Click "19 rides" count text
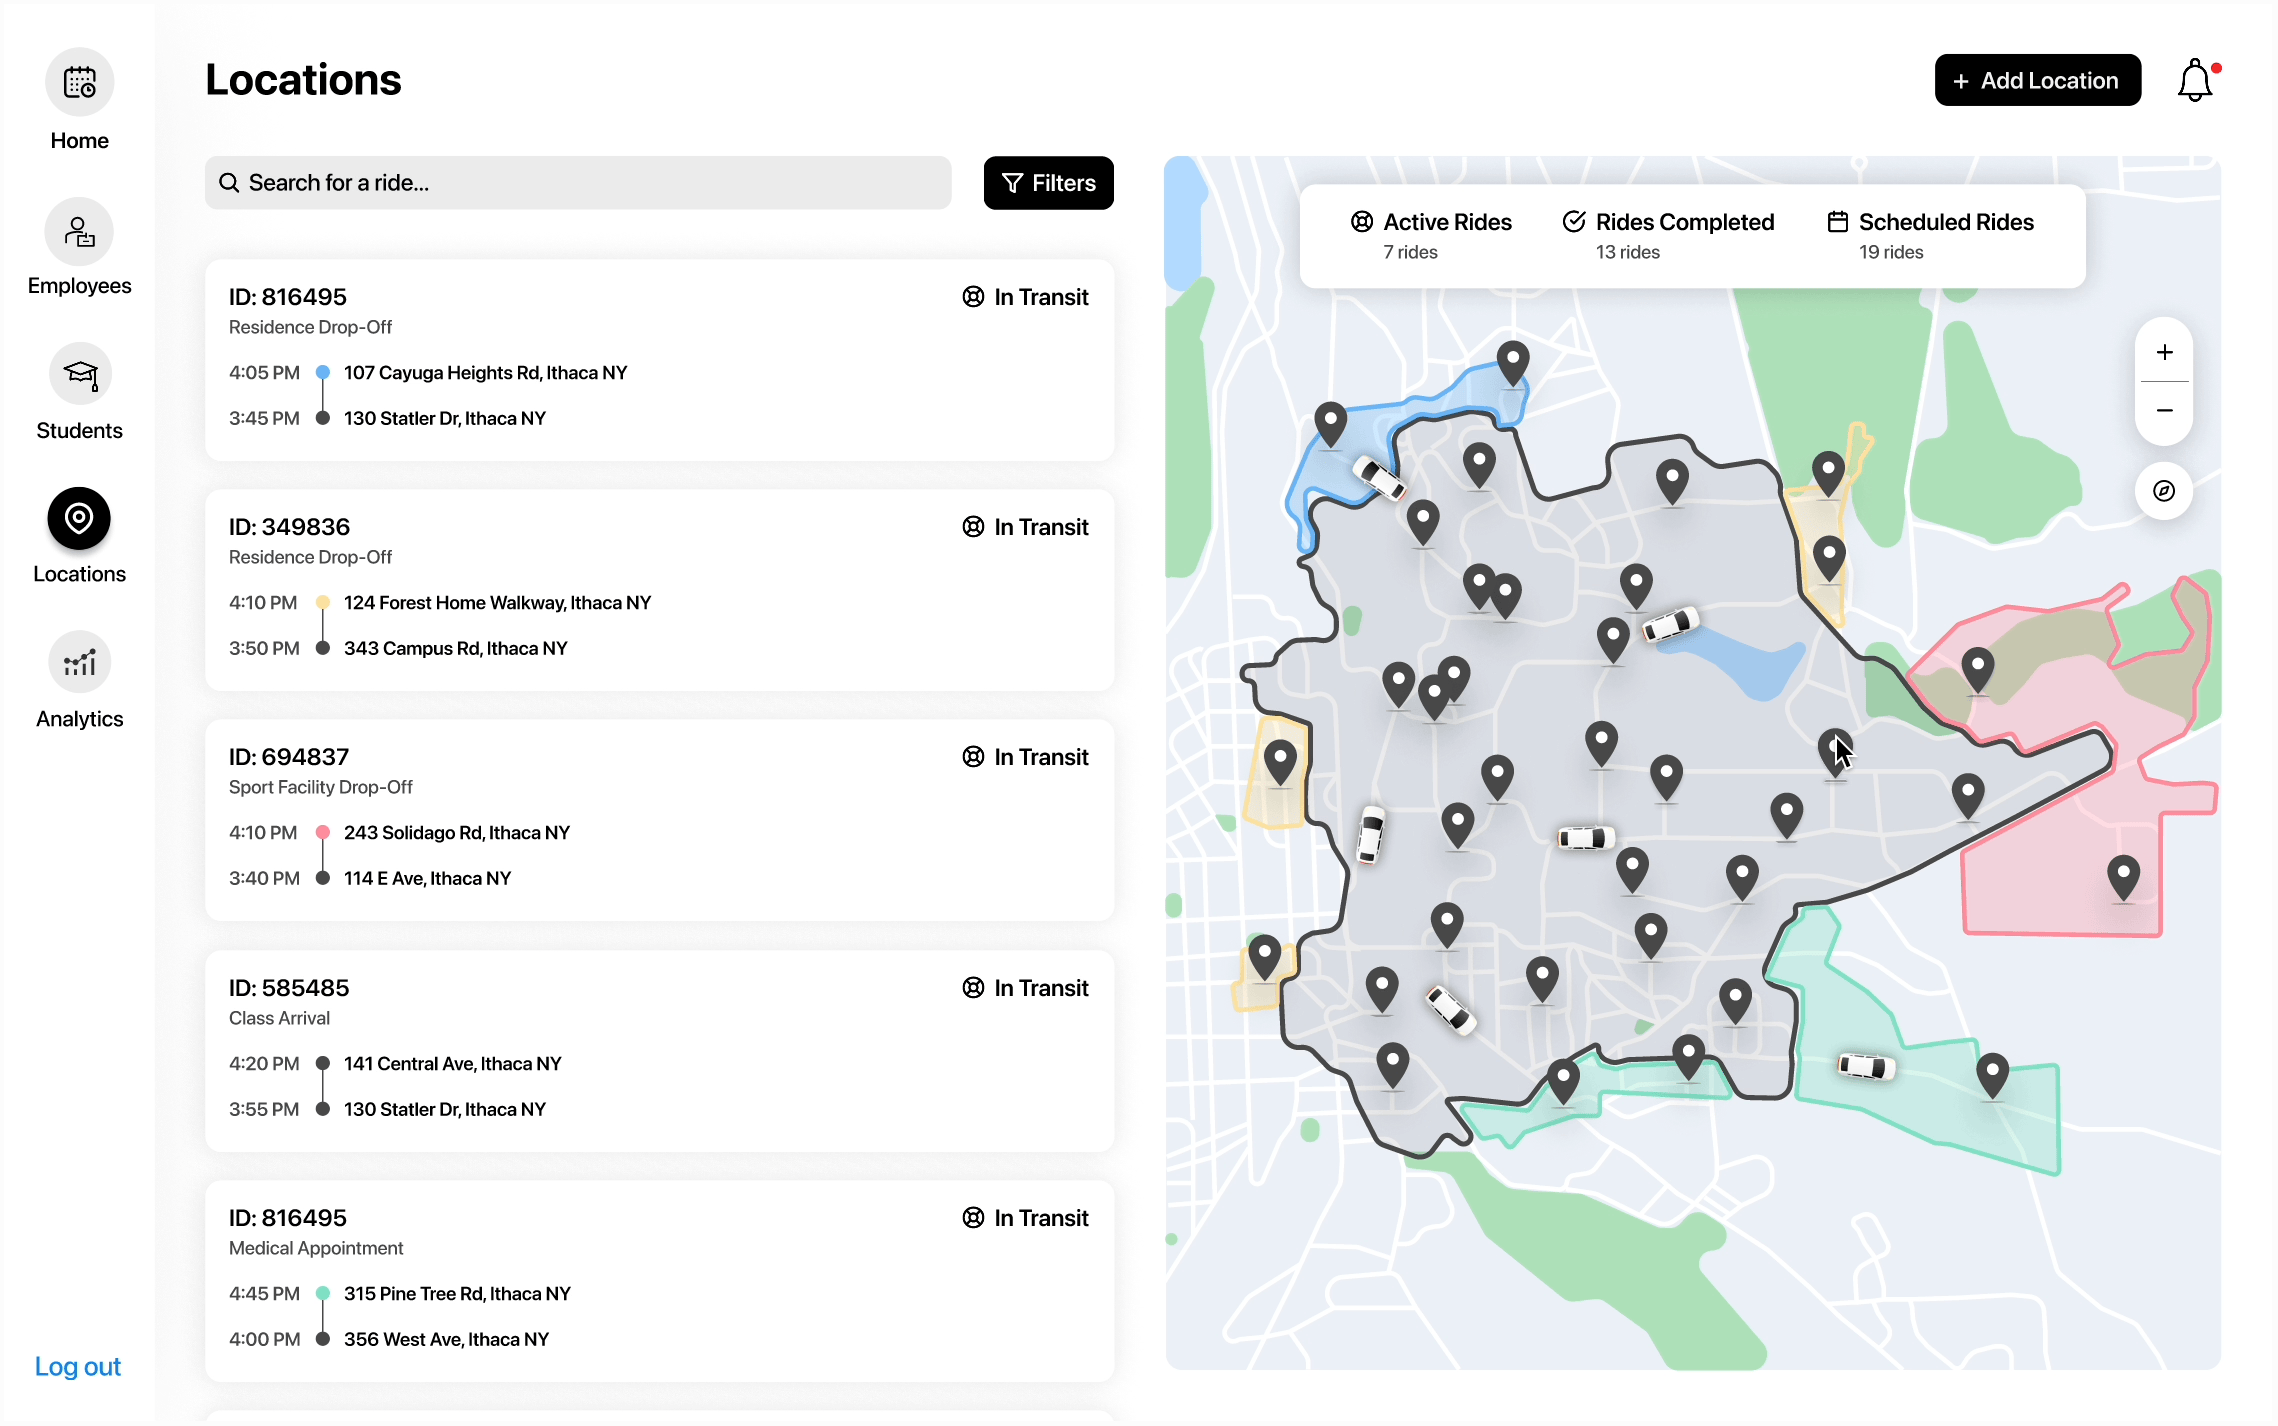2278x1426 pixels. click(x=1891, y=252)
